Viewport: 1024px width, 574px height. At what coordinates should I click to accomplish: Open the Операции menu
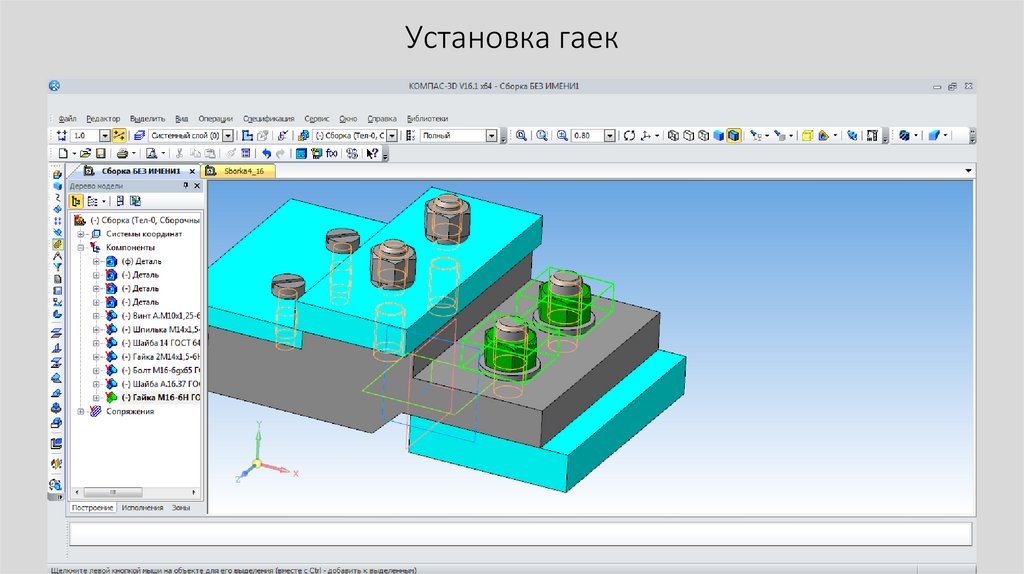click(215, 117)
